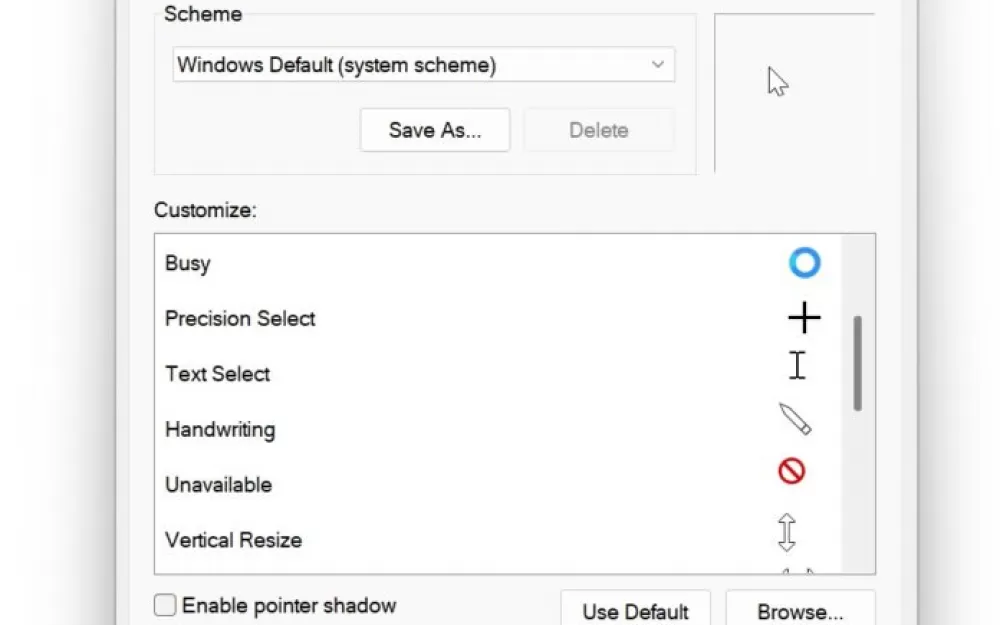The width and height of the screenshot is (1000, 625).
Task: Open the Scheme dropdown arrow
Action: pyautogui.click(x=658, y=64)
